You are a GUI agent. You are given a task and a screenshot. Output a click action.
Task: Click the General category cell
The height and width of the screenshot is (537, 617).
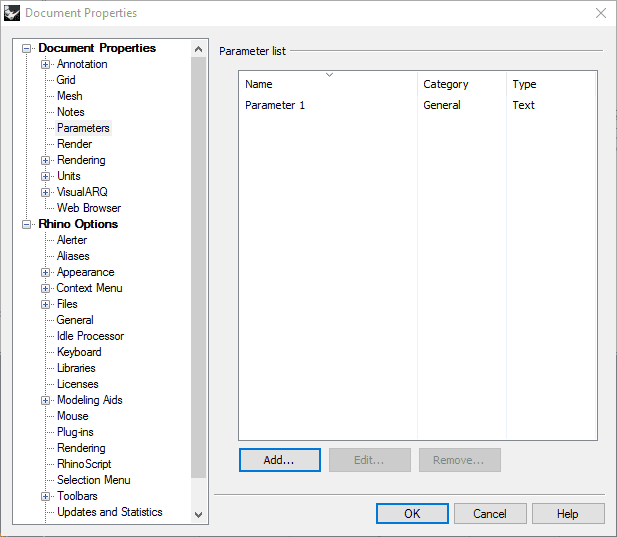(x=442, y=105)
